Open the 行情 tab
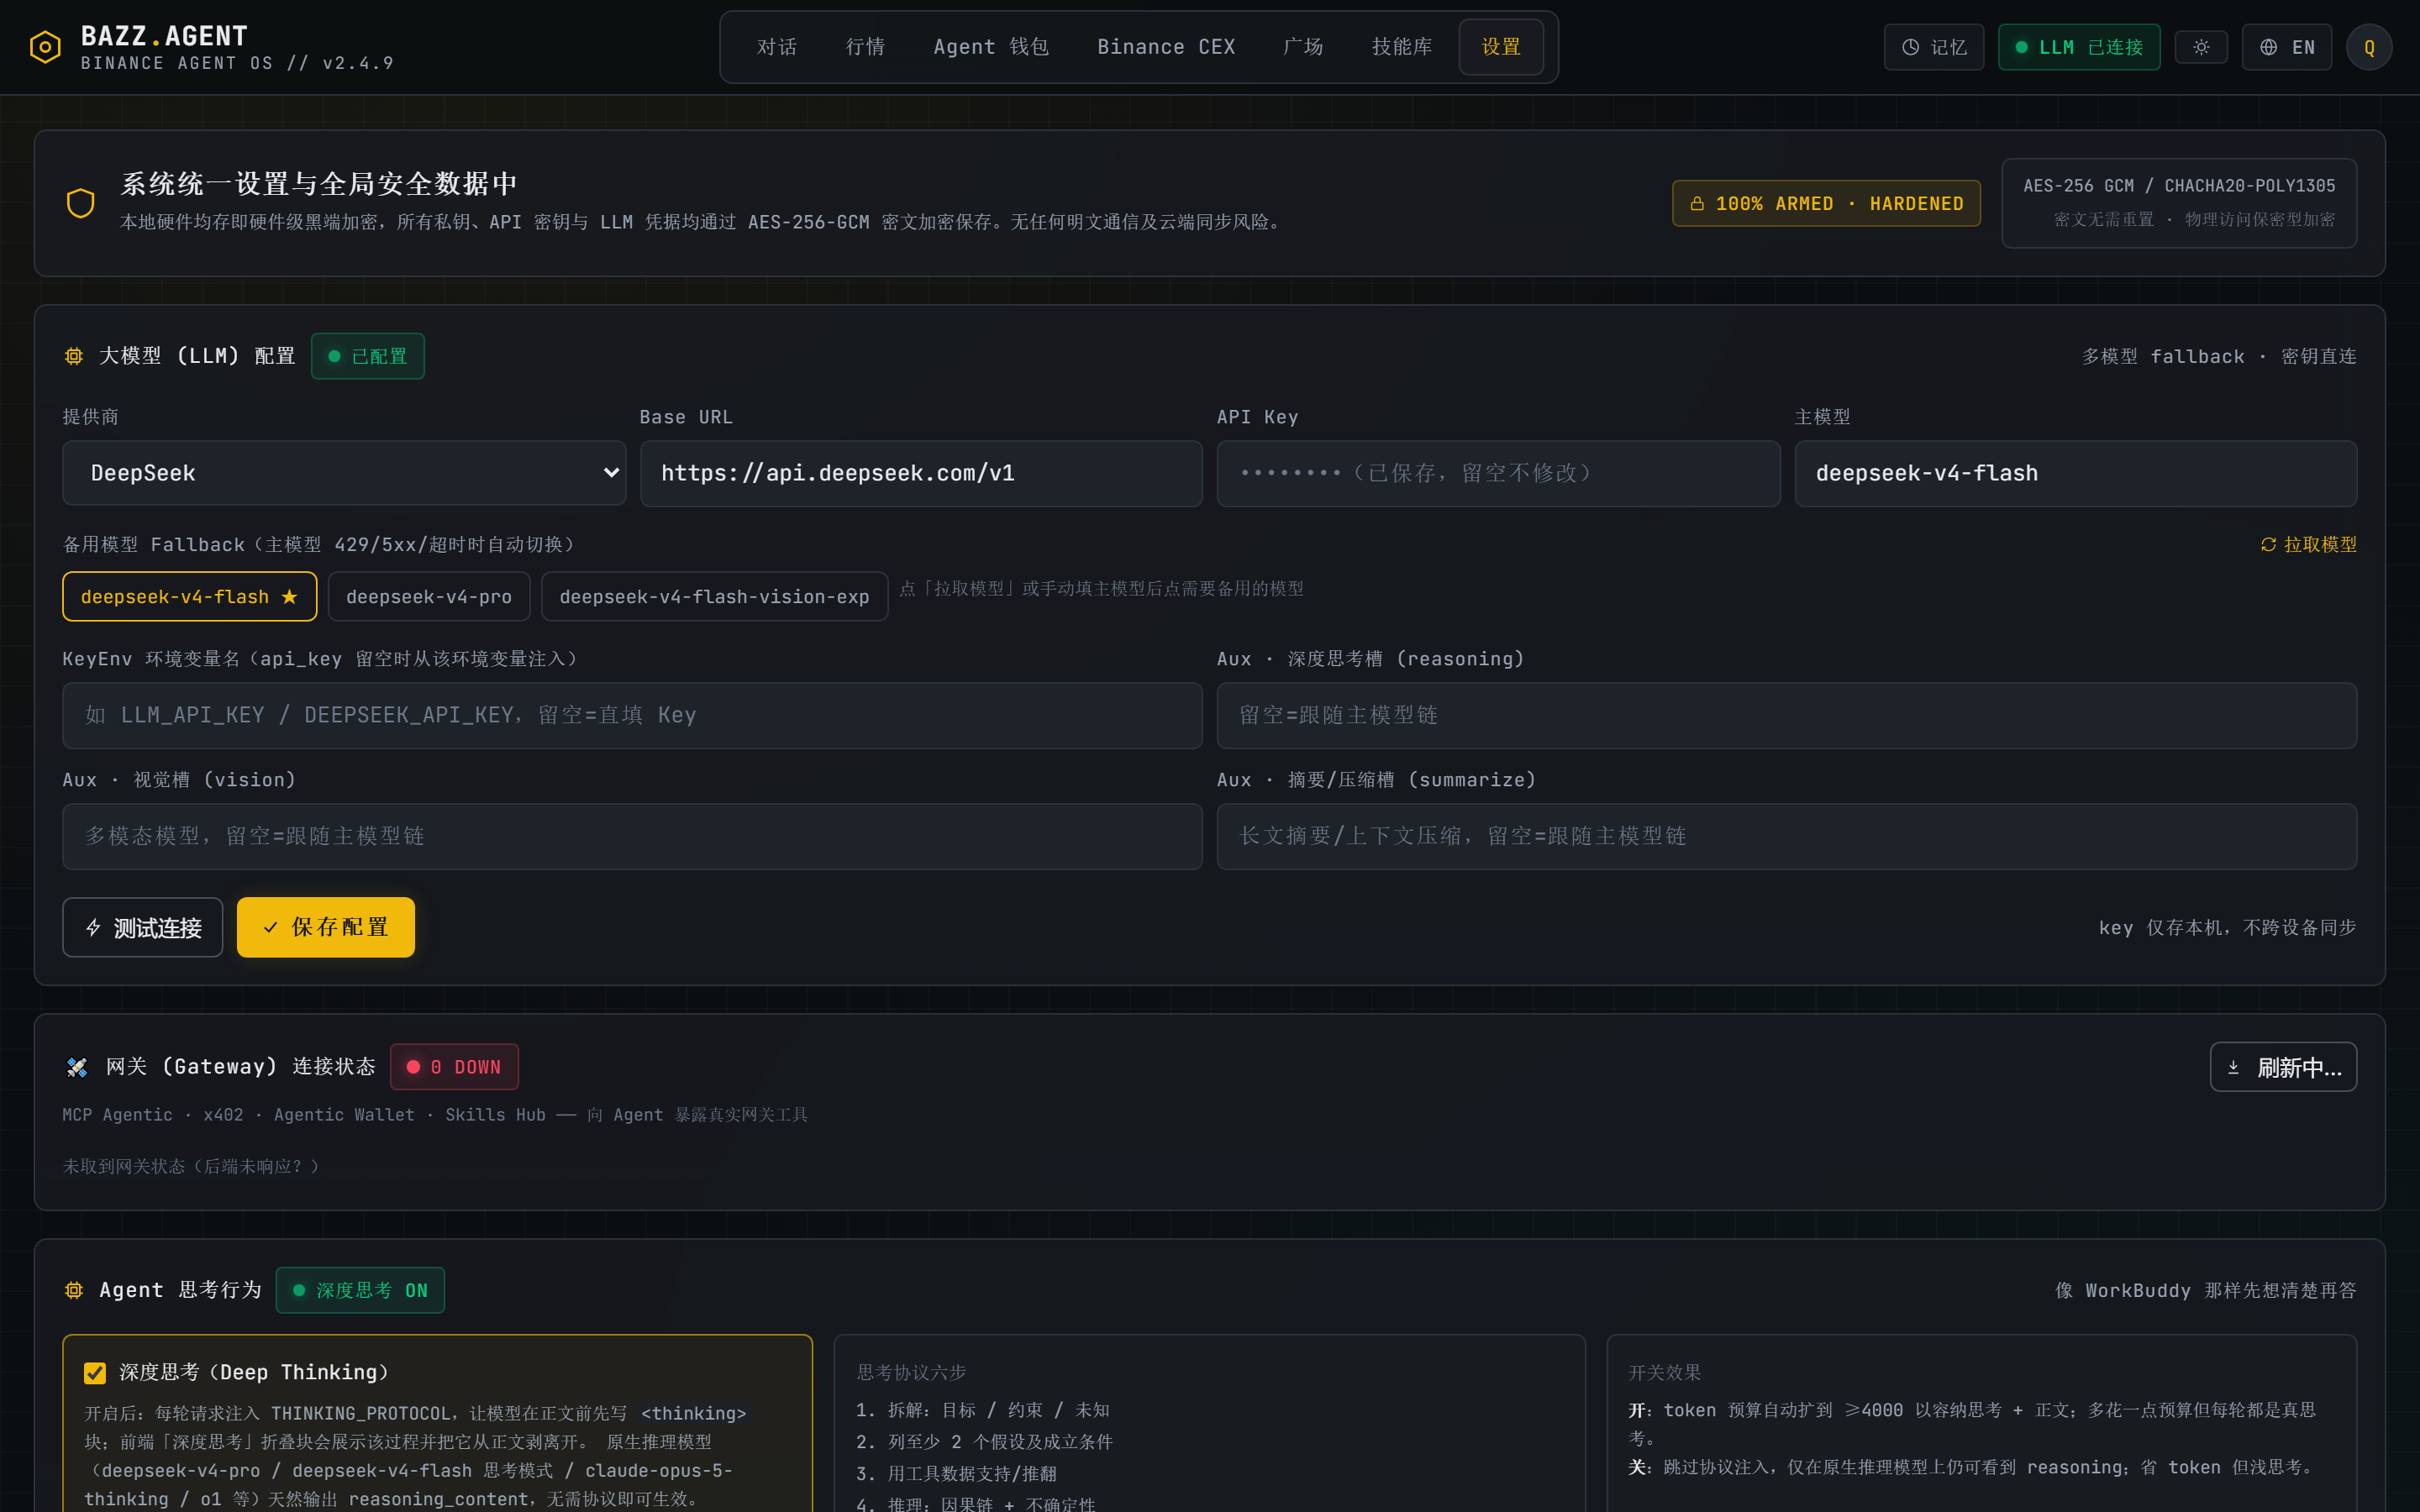The image size is (2420, 1512). coord(865,47)
